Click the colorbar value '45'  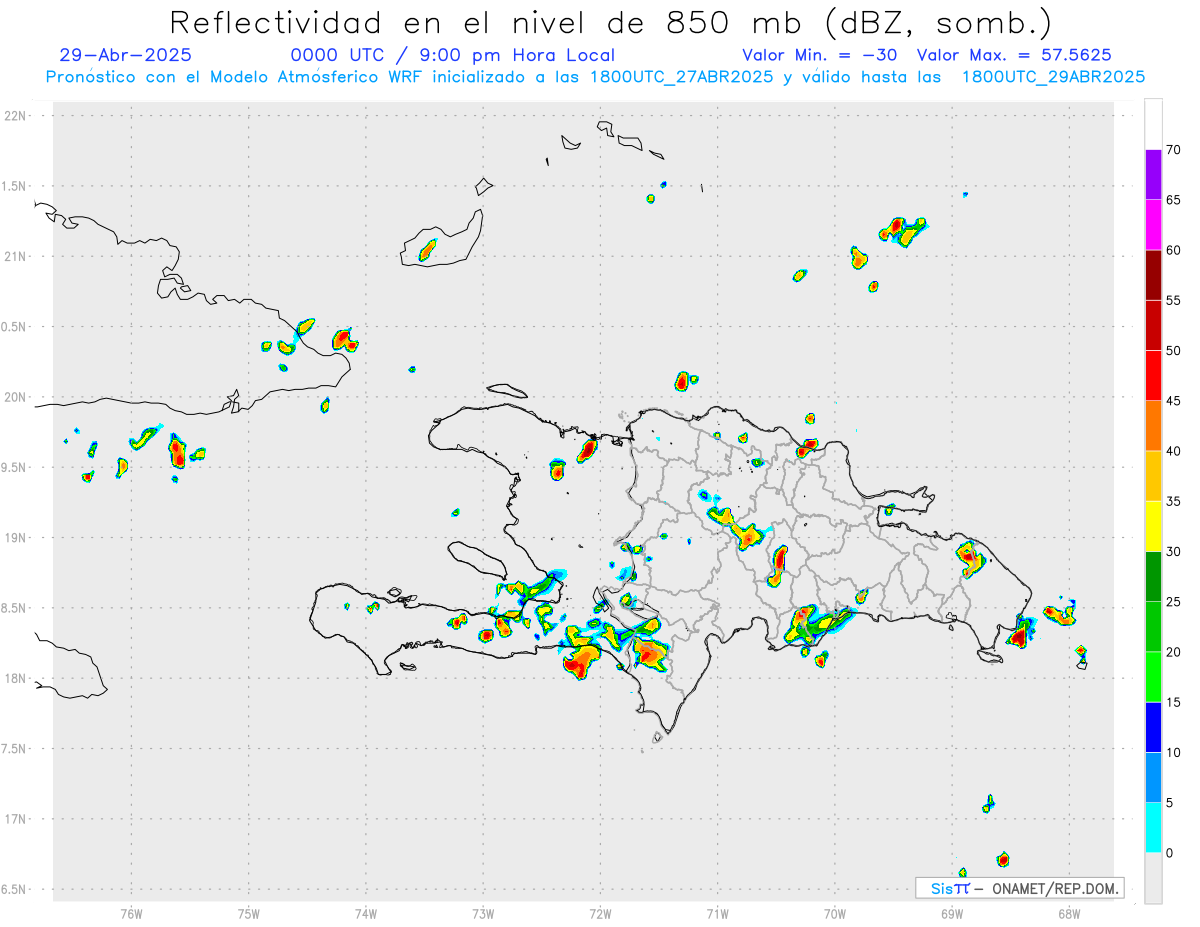click(1173, 401)
